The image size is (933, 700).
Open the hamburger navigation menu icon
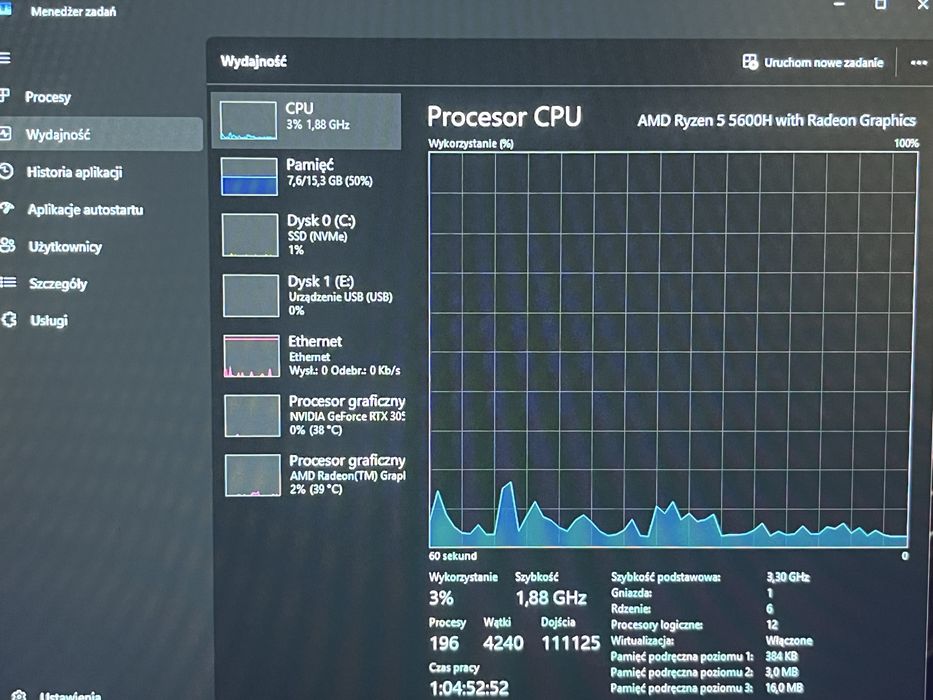tap(5, 58)
